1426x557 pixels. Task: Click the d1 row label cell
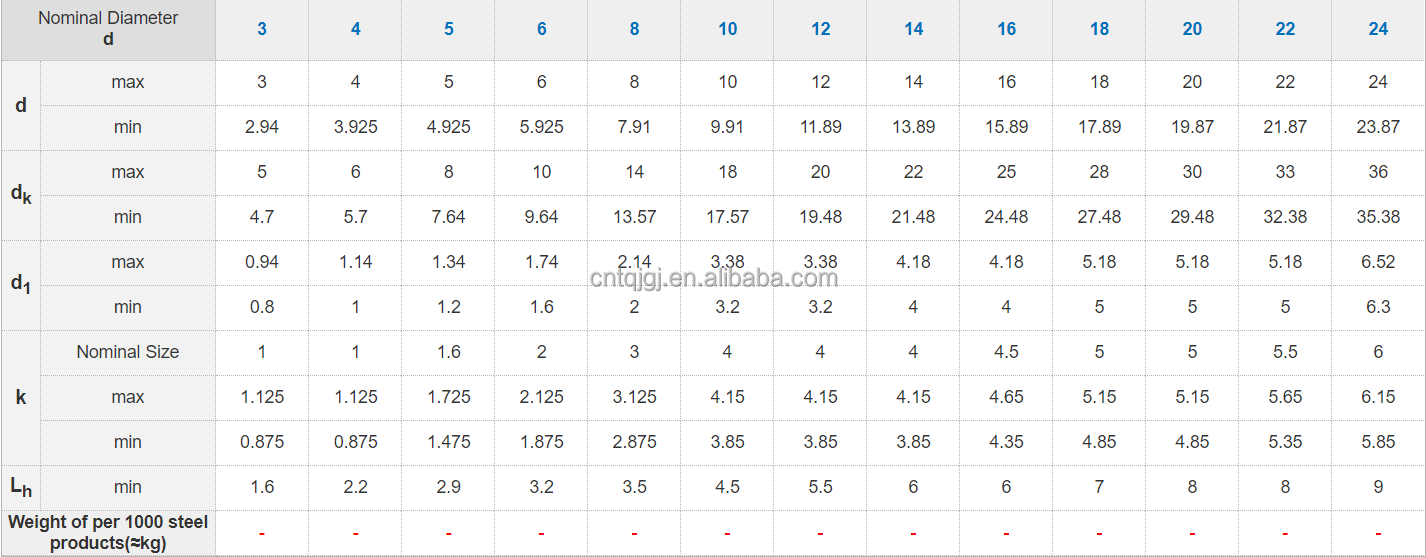[x=21, y=285]
